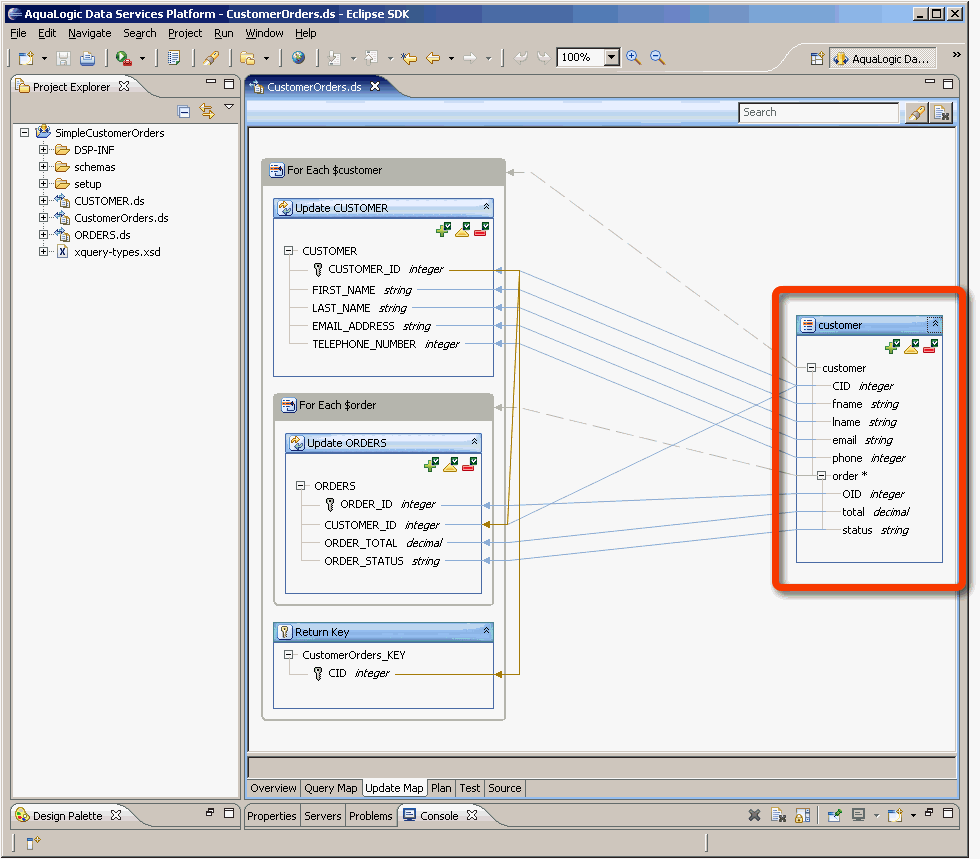Collapse the Update CUSTOMER block chevron

tap(486, 206)
